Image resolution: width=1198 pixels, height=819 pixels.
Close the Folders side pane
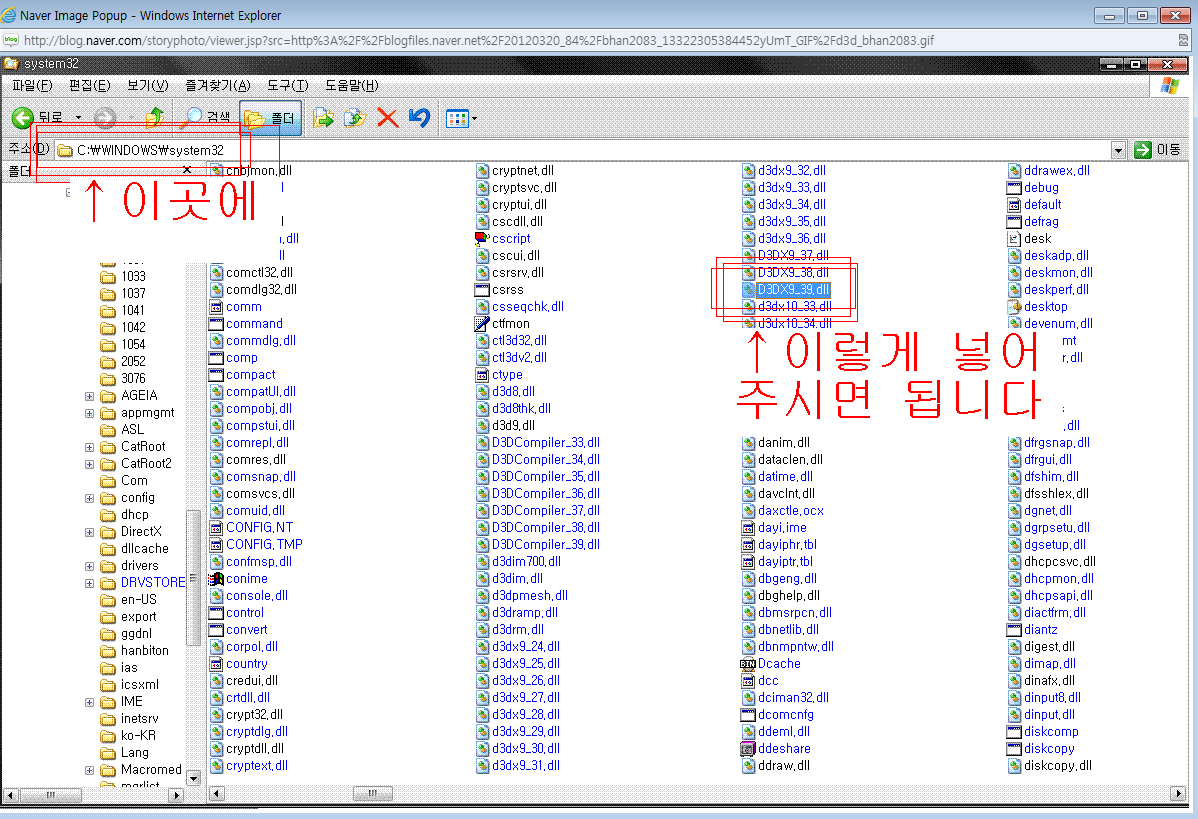tap(187, 171)
